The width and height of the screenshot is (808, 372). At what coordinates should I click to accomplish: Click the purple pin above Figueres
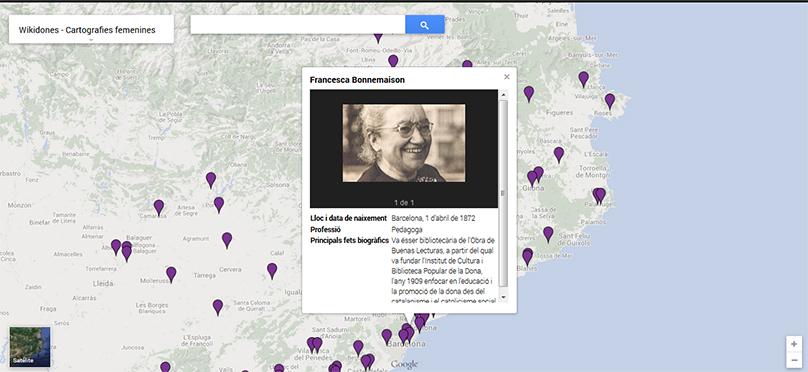(529, 93)
